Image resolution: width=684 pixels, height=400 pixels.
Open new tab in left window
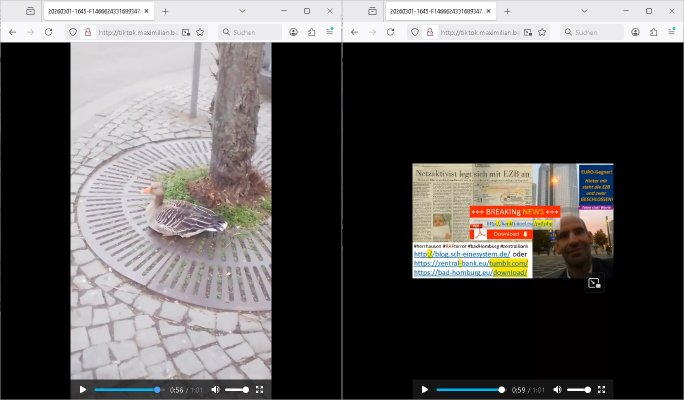coord(165,11)
